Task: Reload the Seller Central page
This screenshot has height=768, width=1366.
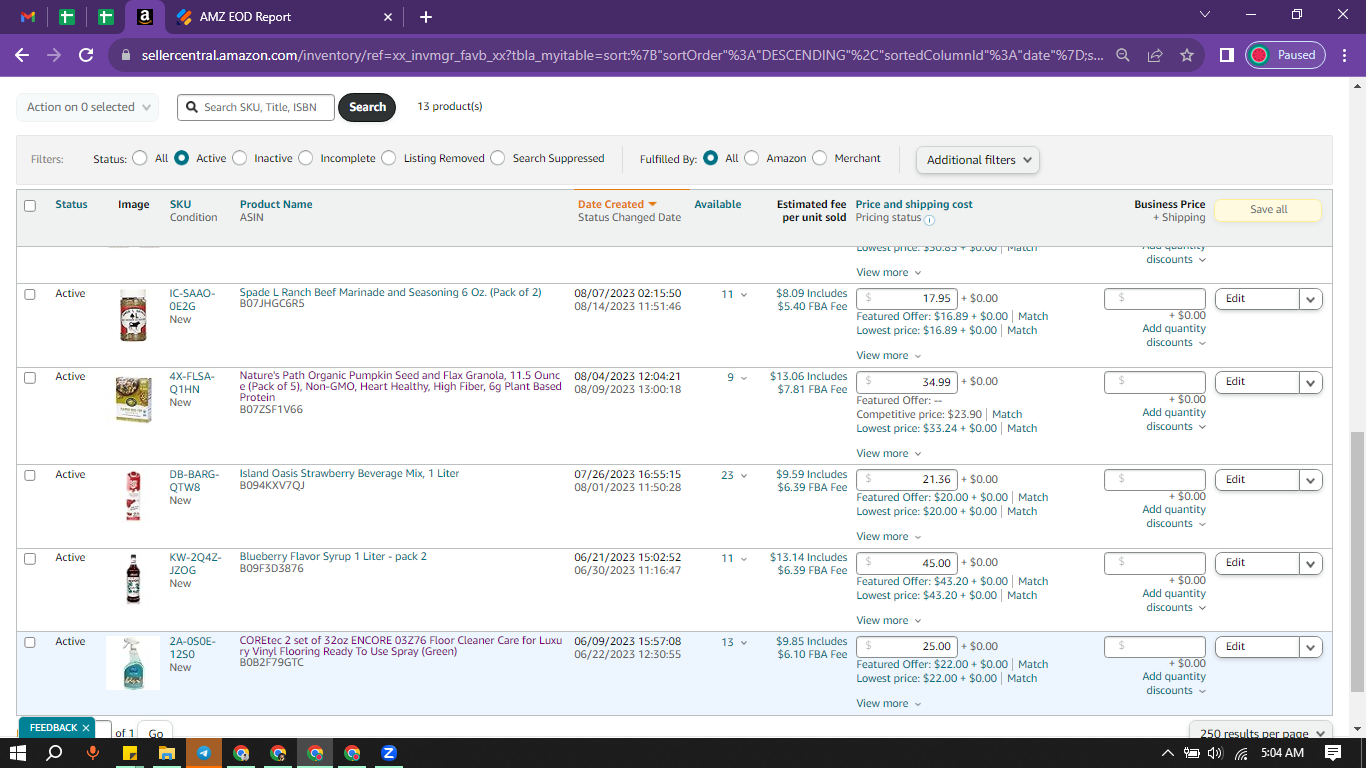Action: [86, 55]
